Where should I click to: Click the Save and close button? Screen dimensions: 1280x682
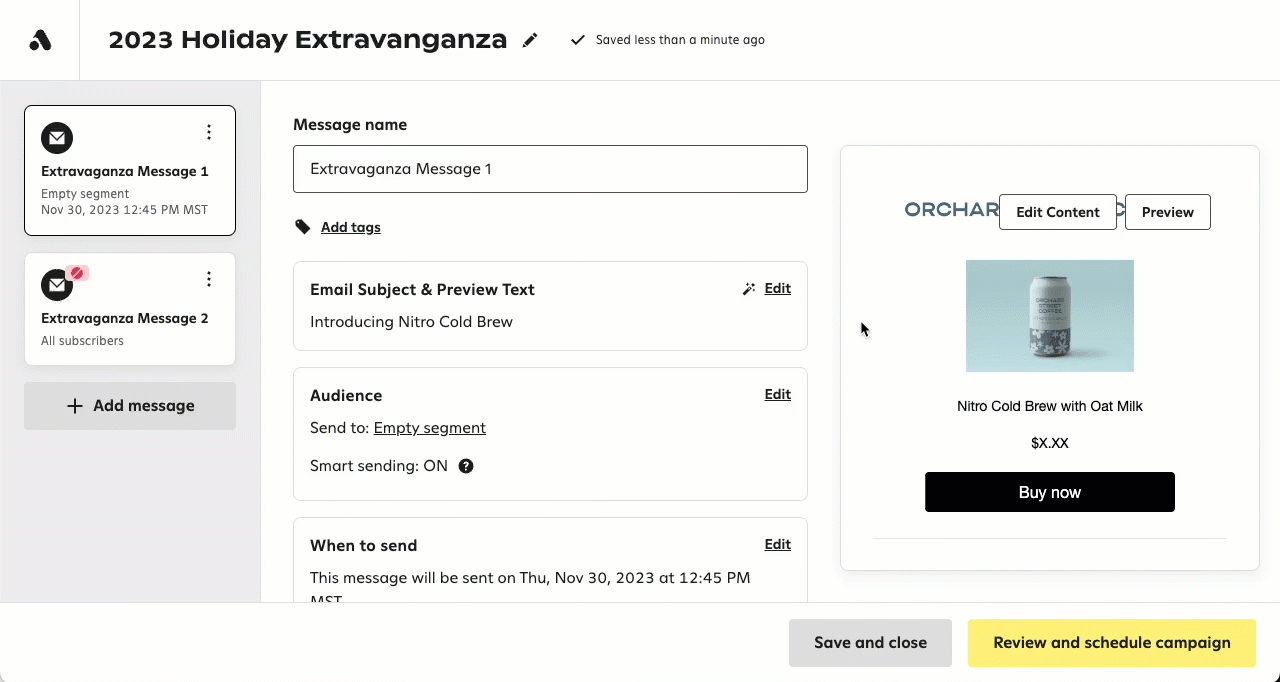(x=870, y=643)
